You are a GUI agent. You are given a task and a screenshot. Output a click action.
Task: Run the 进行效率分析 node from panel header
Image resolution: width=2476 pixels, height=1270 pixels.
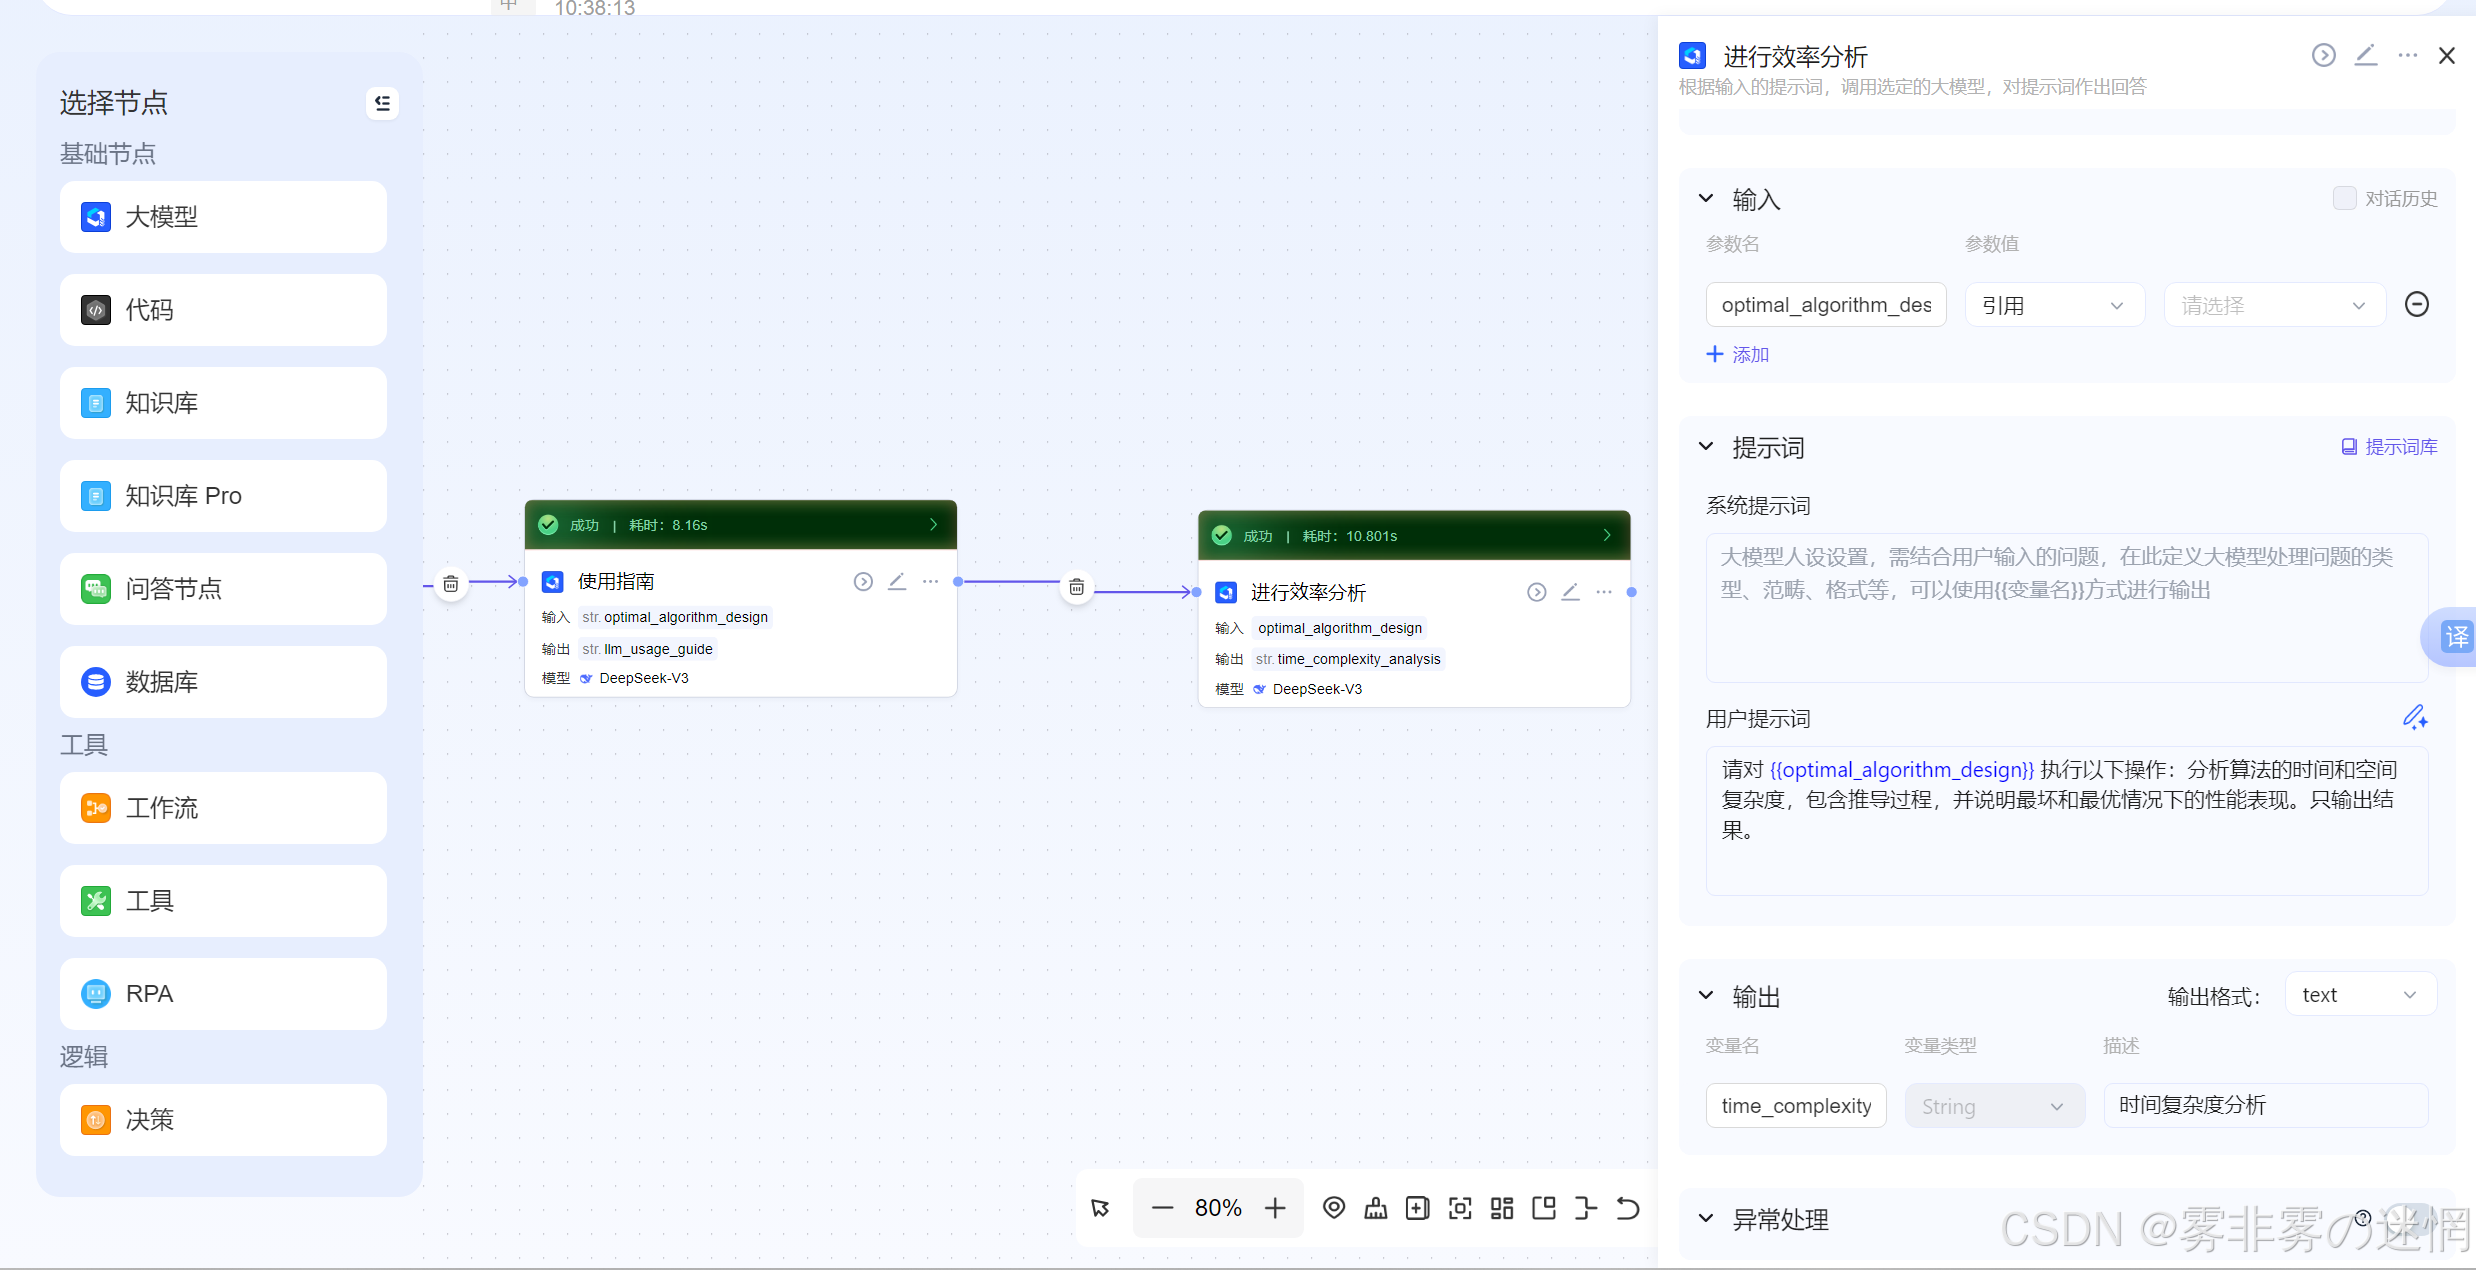[2323, 56]
